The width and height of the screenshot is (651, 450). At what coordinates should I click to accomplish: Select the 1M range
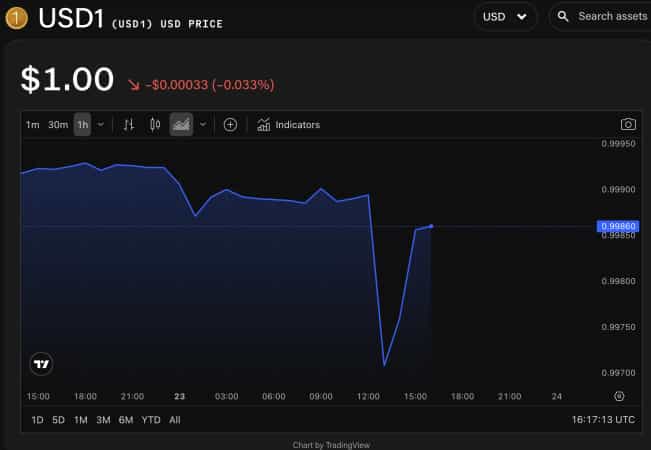click(x=81, y=420)
